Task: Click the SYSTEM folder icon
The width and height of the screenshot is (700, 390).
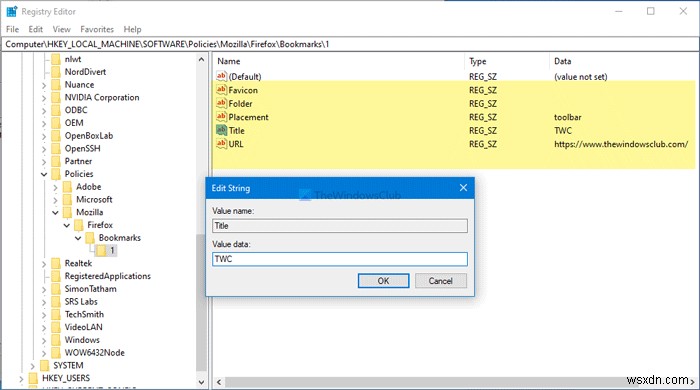Action: pos(45,365)
